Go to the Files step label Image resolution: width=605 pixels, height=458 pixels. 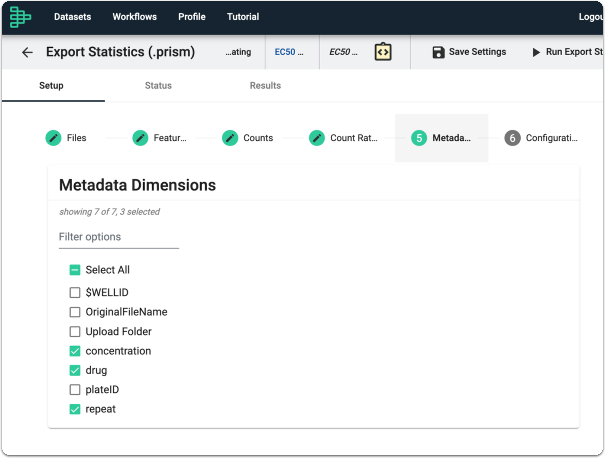click(76, 138)
